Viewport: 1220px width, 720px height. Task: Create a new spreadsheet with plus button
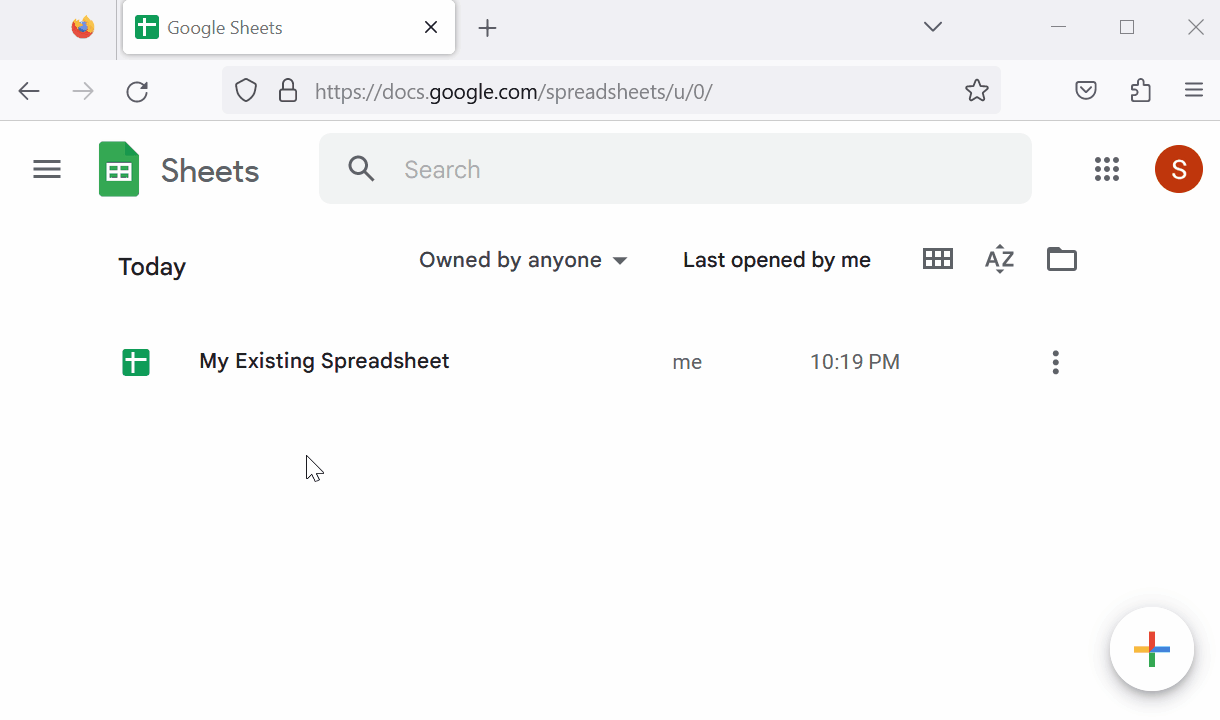click(x=1152, y=649)
